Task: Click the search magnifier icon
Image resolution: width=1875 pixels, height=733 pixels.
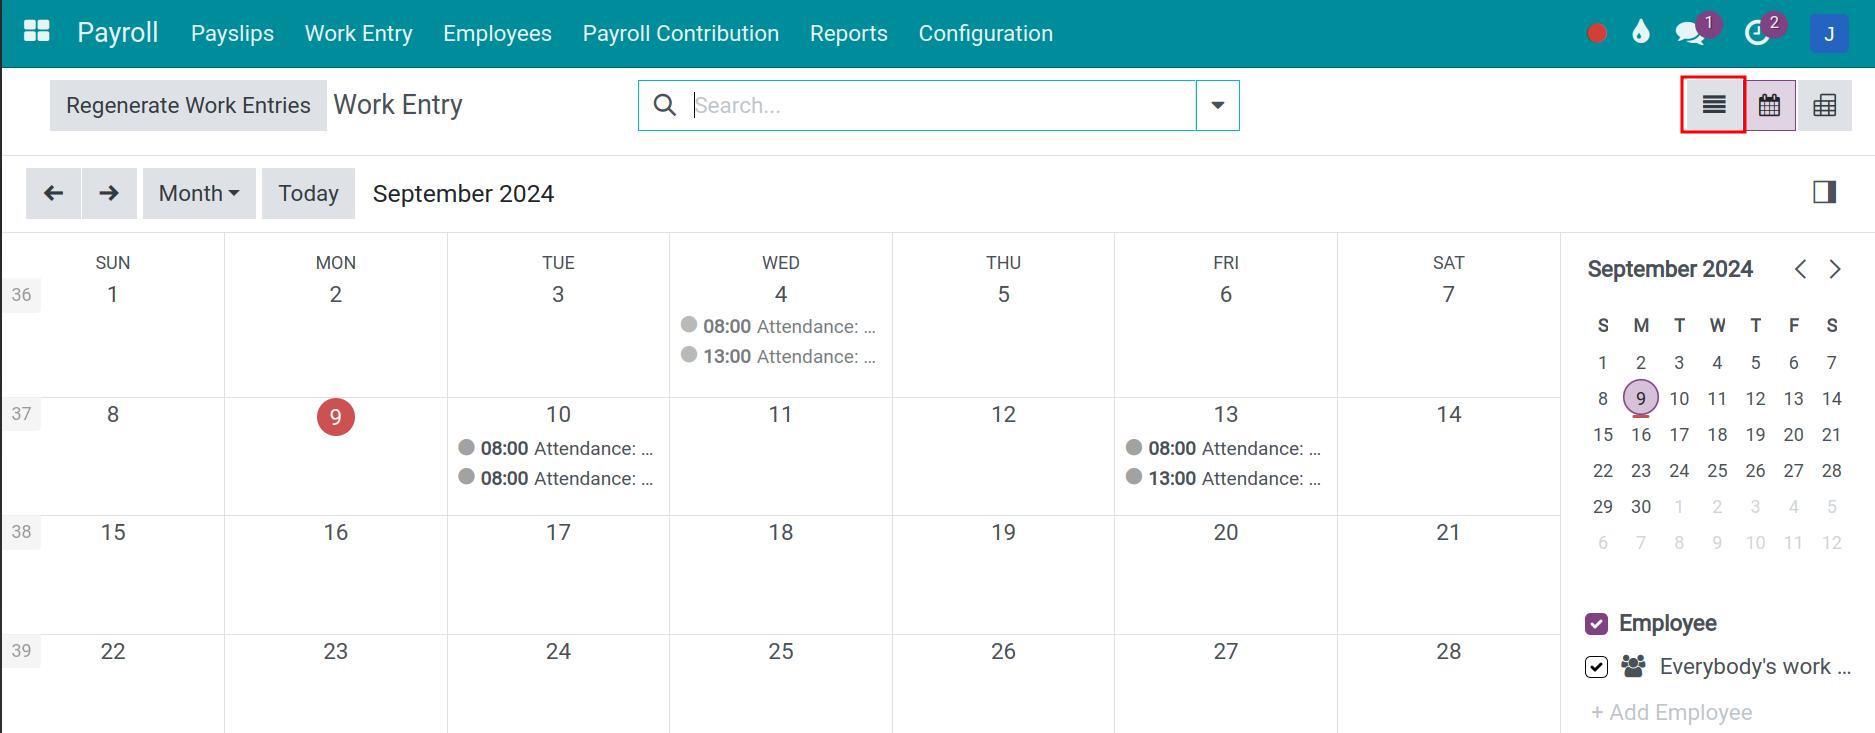Action: [x=665, y=105]
